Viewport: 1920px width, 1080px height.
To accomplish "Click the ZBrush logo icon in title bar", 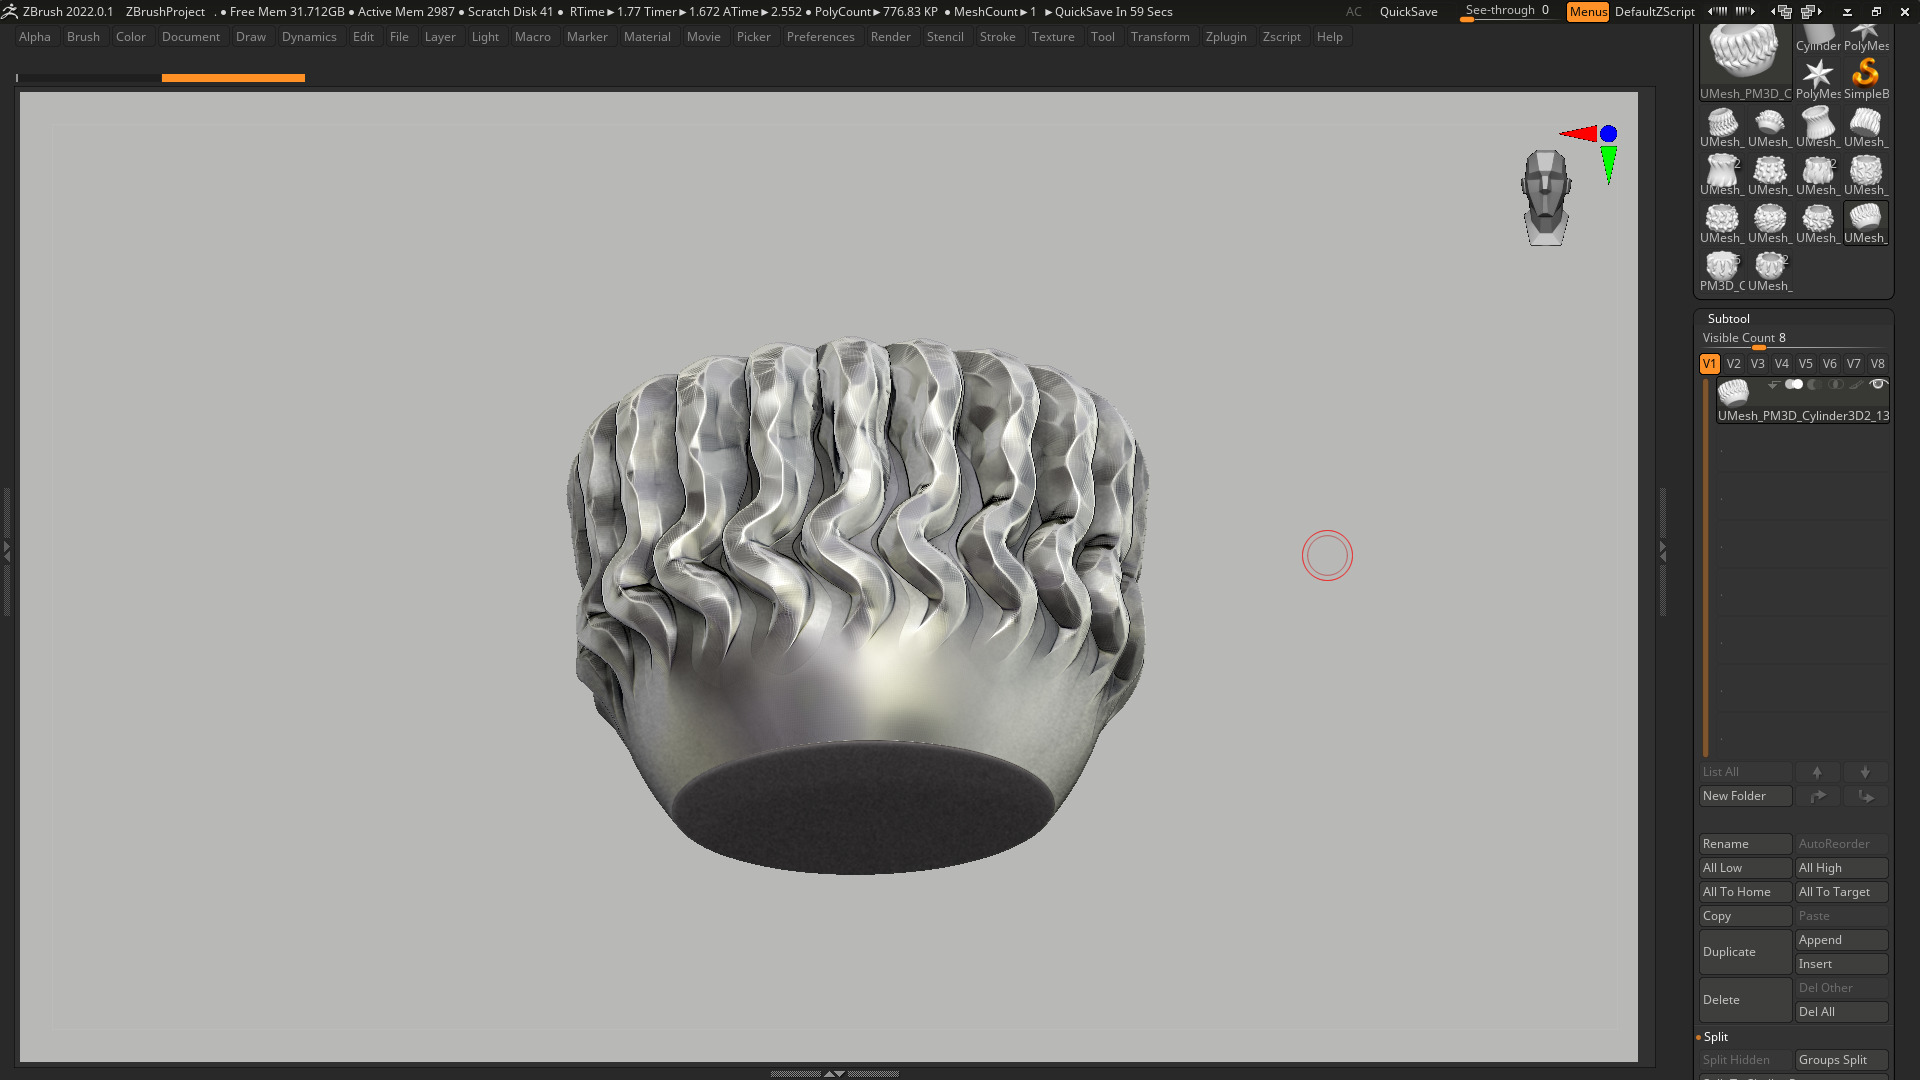I will pyautogui.click(x=10, y=11).
